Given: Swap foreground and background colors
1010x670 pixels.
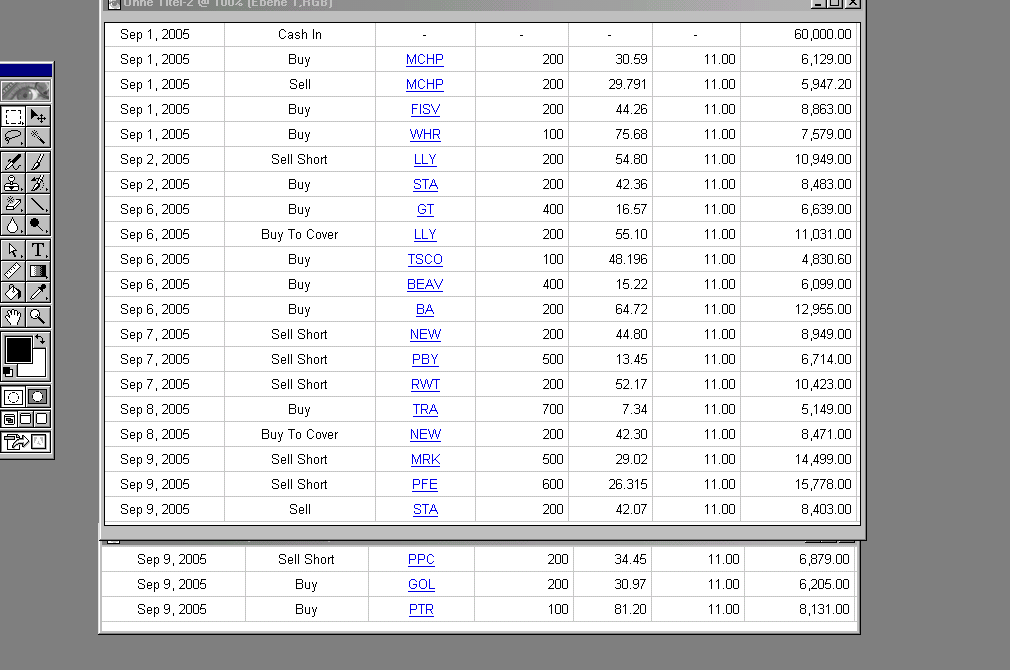Looking at the screenshot, I should click(40, 339).
